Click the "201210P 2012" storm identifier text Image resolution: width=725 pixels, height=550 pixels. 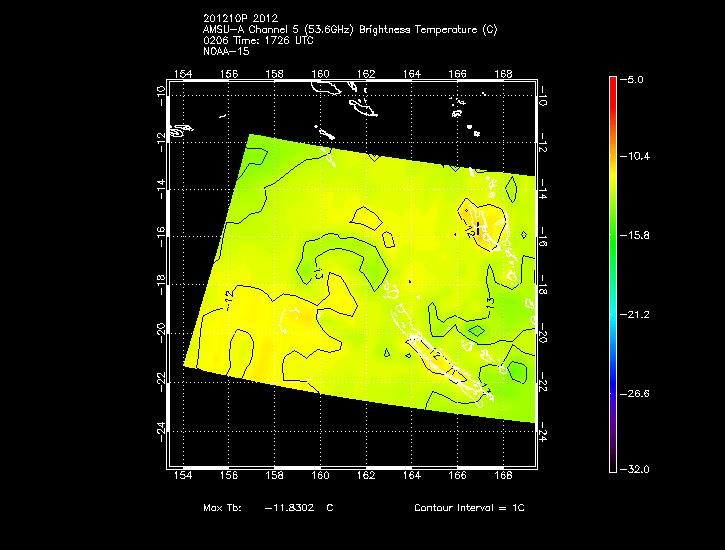(x=235, y=19)
